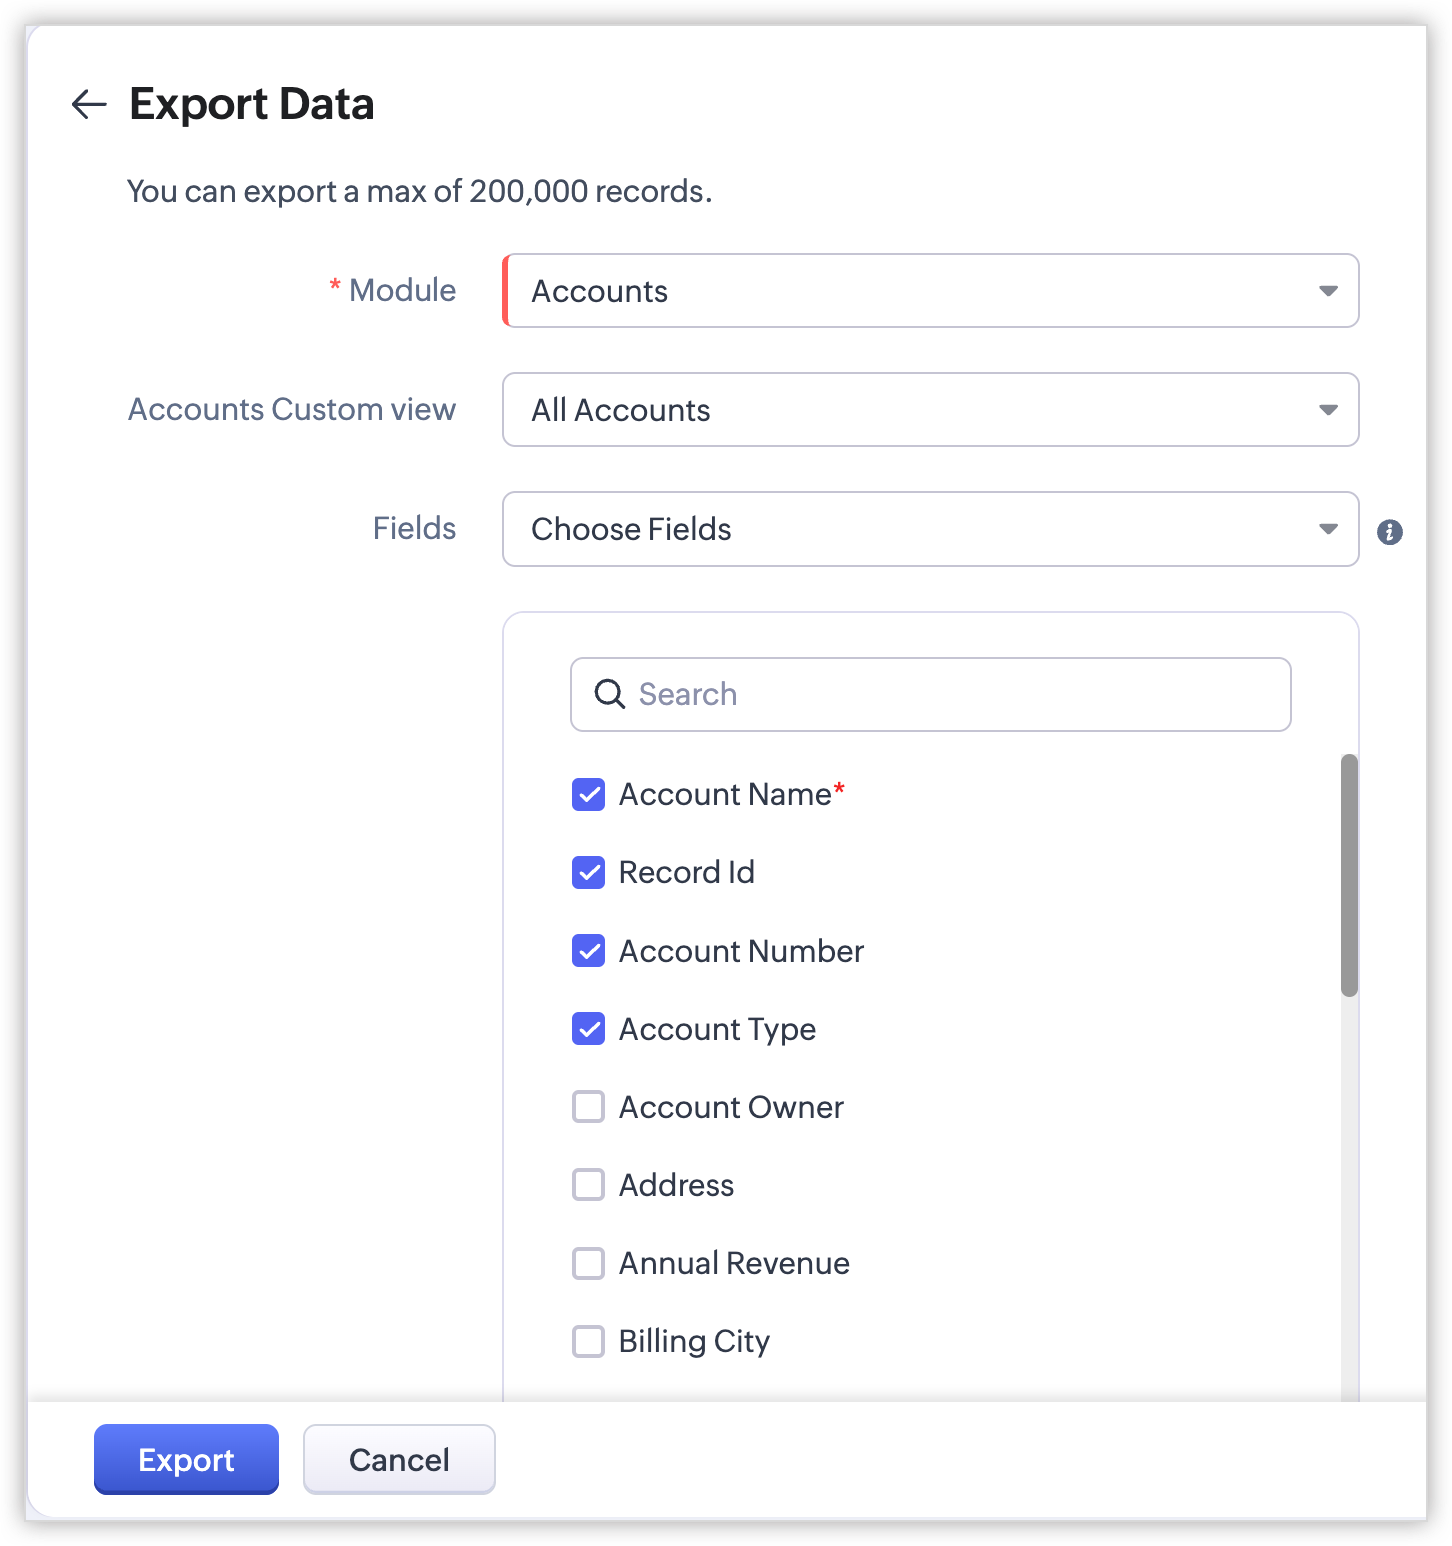Enable the Account Owner checkbox
This screenshot has width=1452, height=1546.
point(588,1107)
